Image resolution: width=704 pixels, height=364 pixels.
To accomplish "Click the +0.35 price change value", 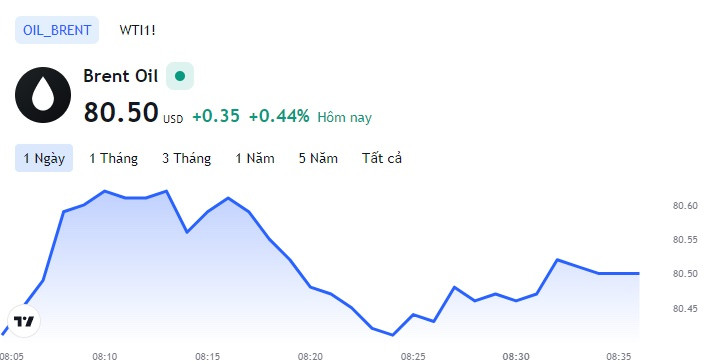I will 216,116.
